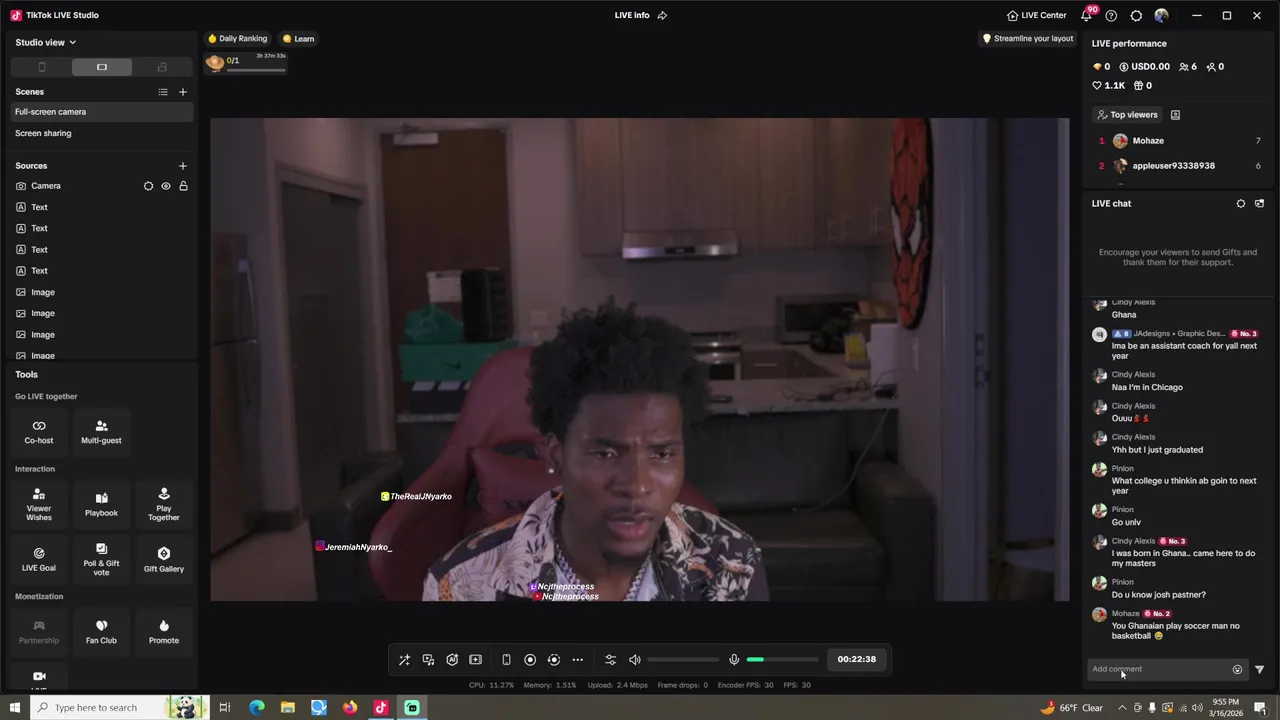Open Microsoft Edge from the taskbar
This screenshot has height=720, width=1280.
(257, 708)
